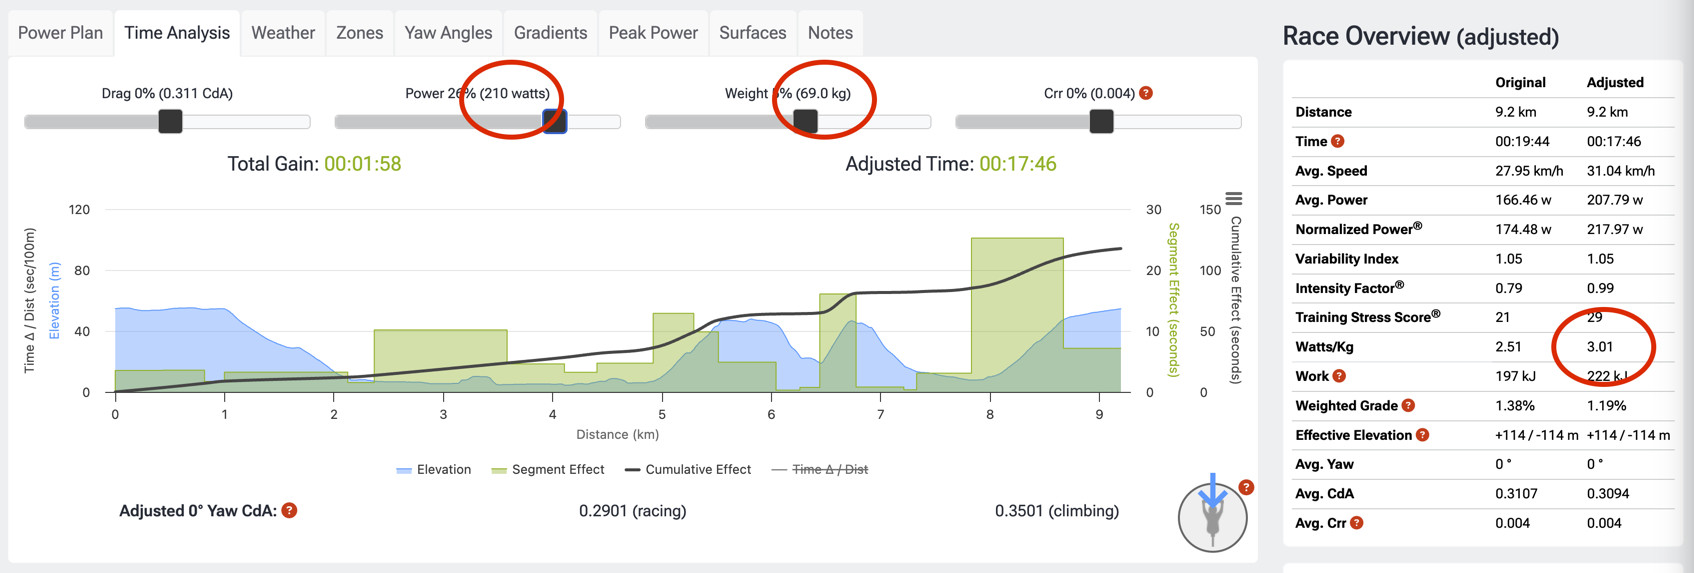
Task: Click help icon after Adjusted 0° Yaw CdA
Action: (289, 511)
